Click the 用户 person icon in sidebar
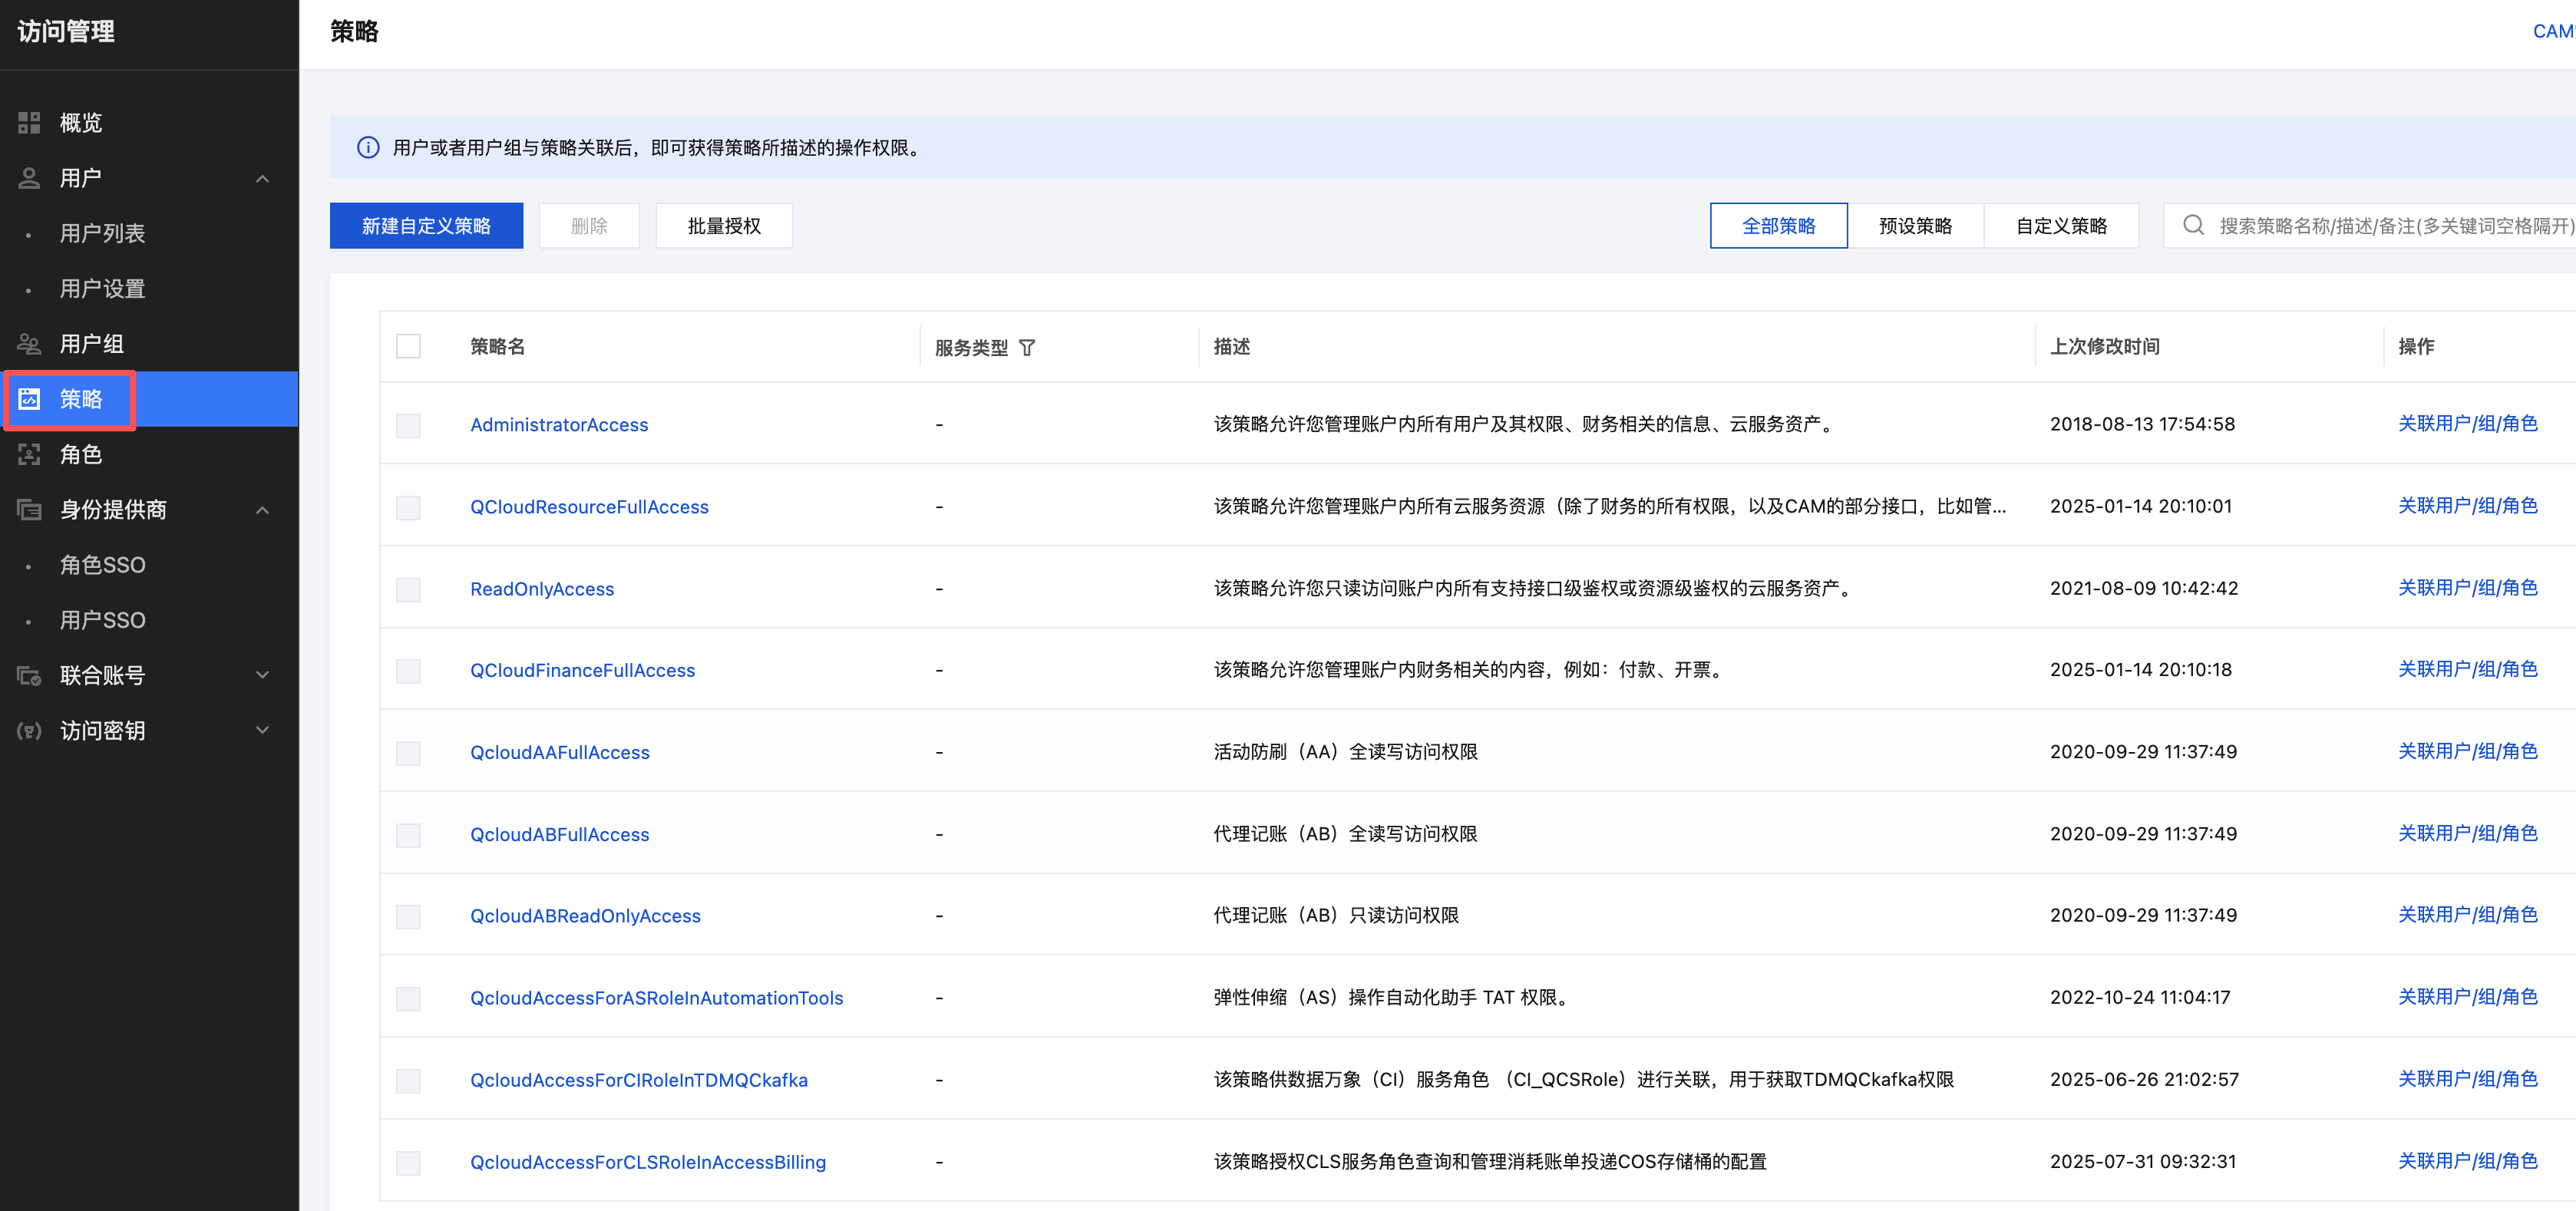 (x=29, y=178)
